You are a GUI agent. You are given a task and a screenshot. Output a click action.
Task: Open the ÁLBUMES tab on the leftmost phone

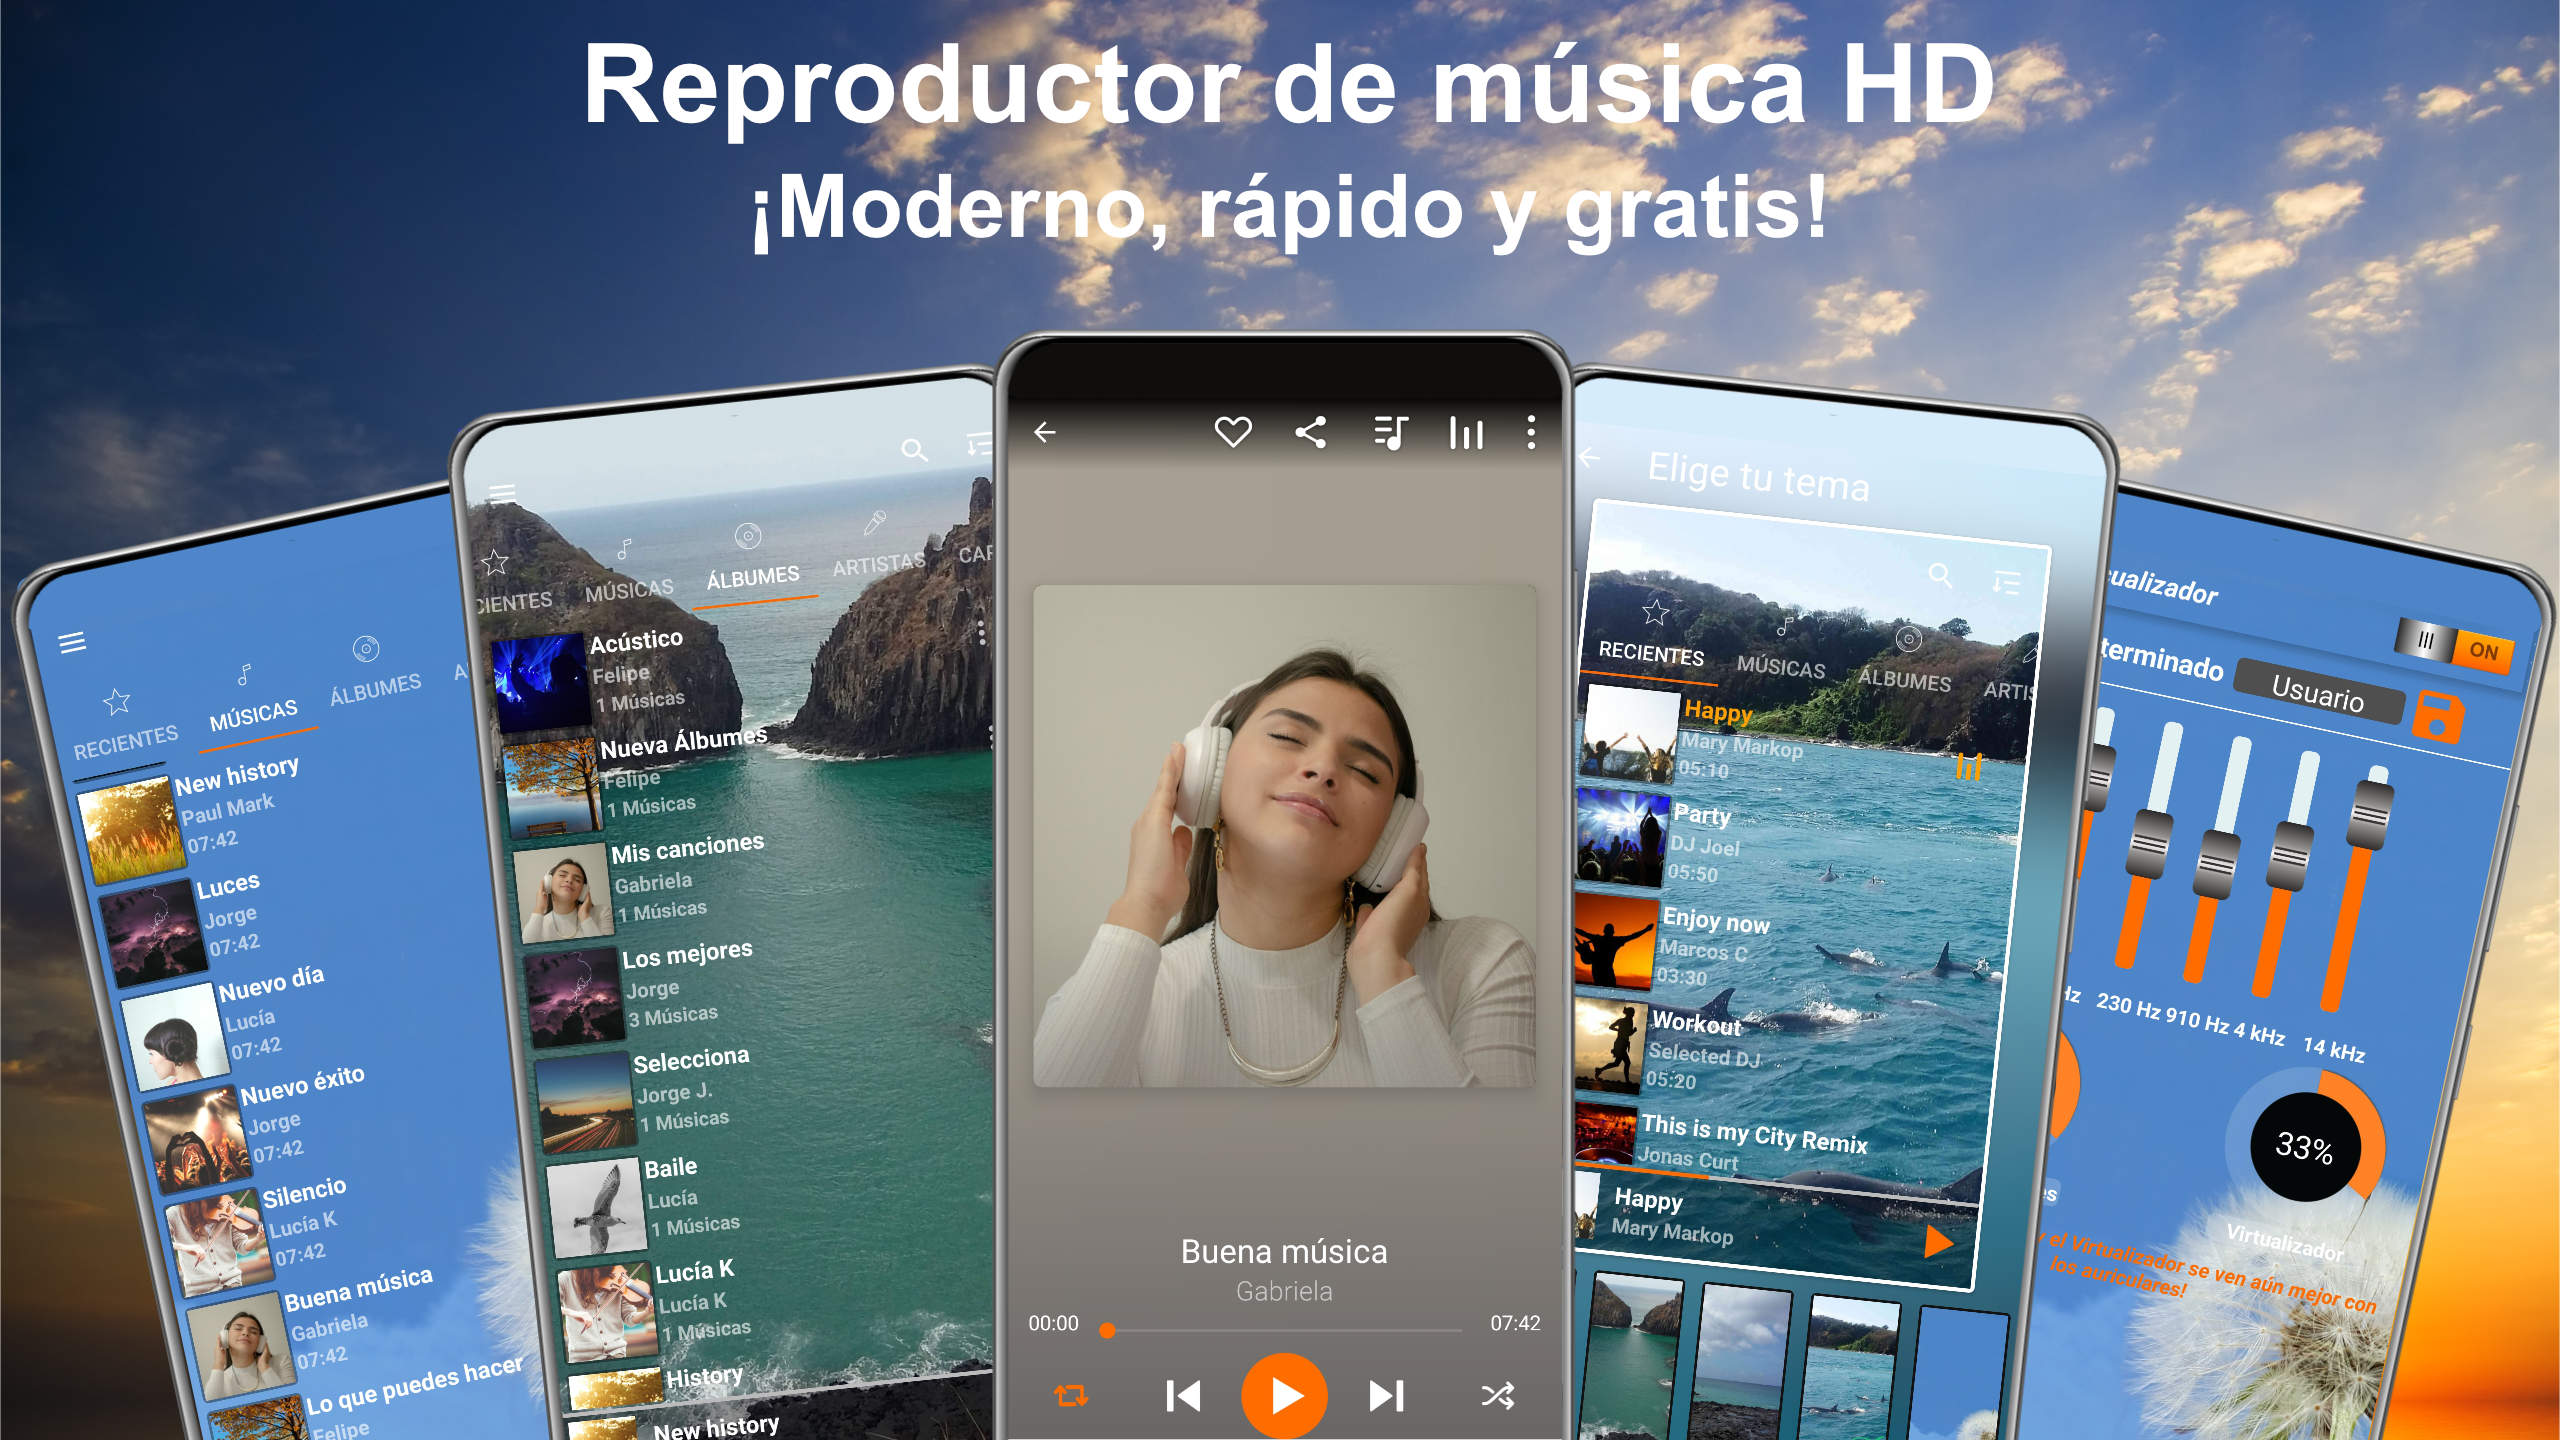tap(376, 689)
